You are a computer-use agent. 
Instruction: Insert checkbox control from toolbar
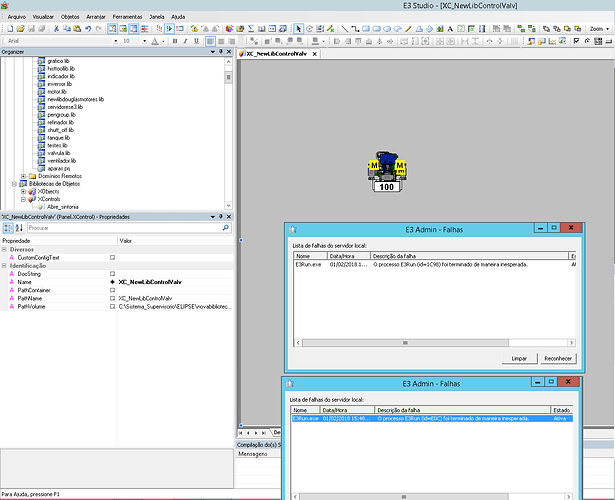pos(576,41)
